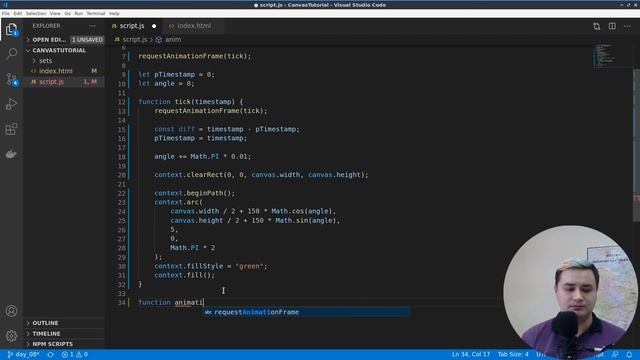Open the Extensions view
The image size is (640, 360).
click(11, 129)
